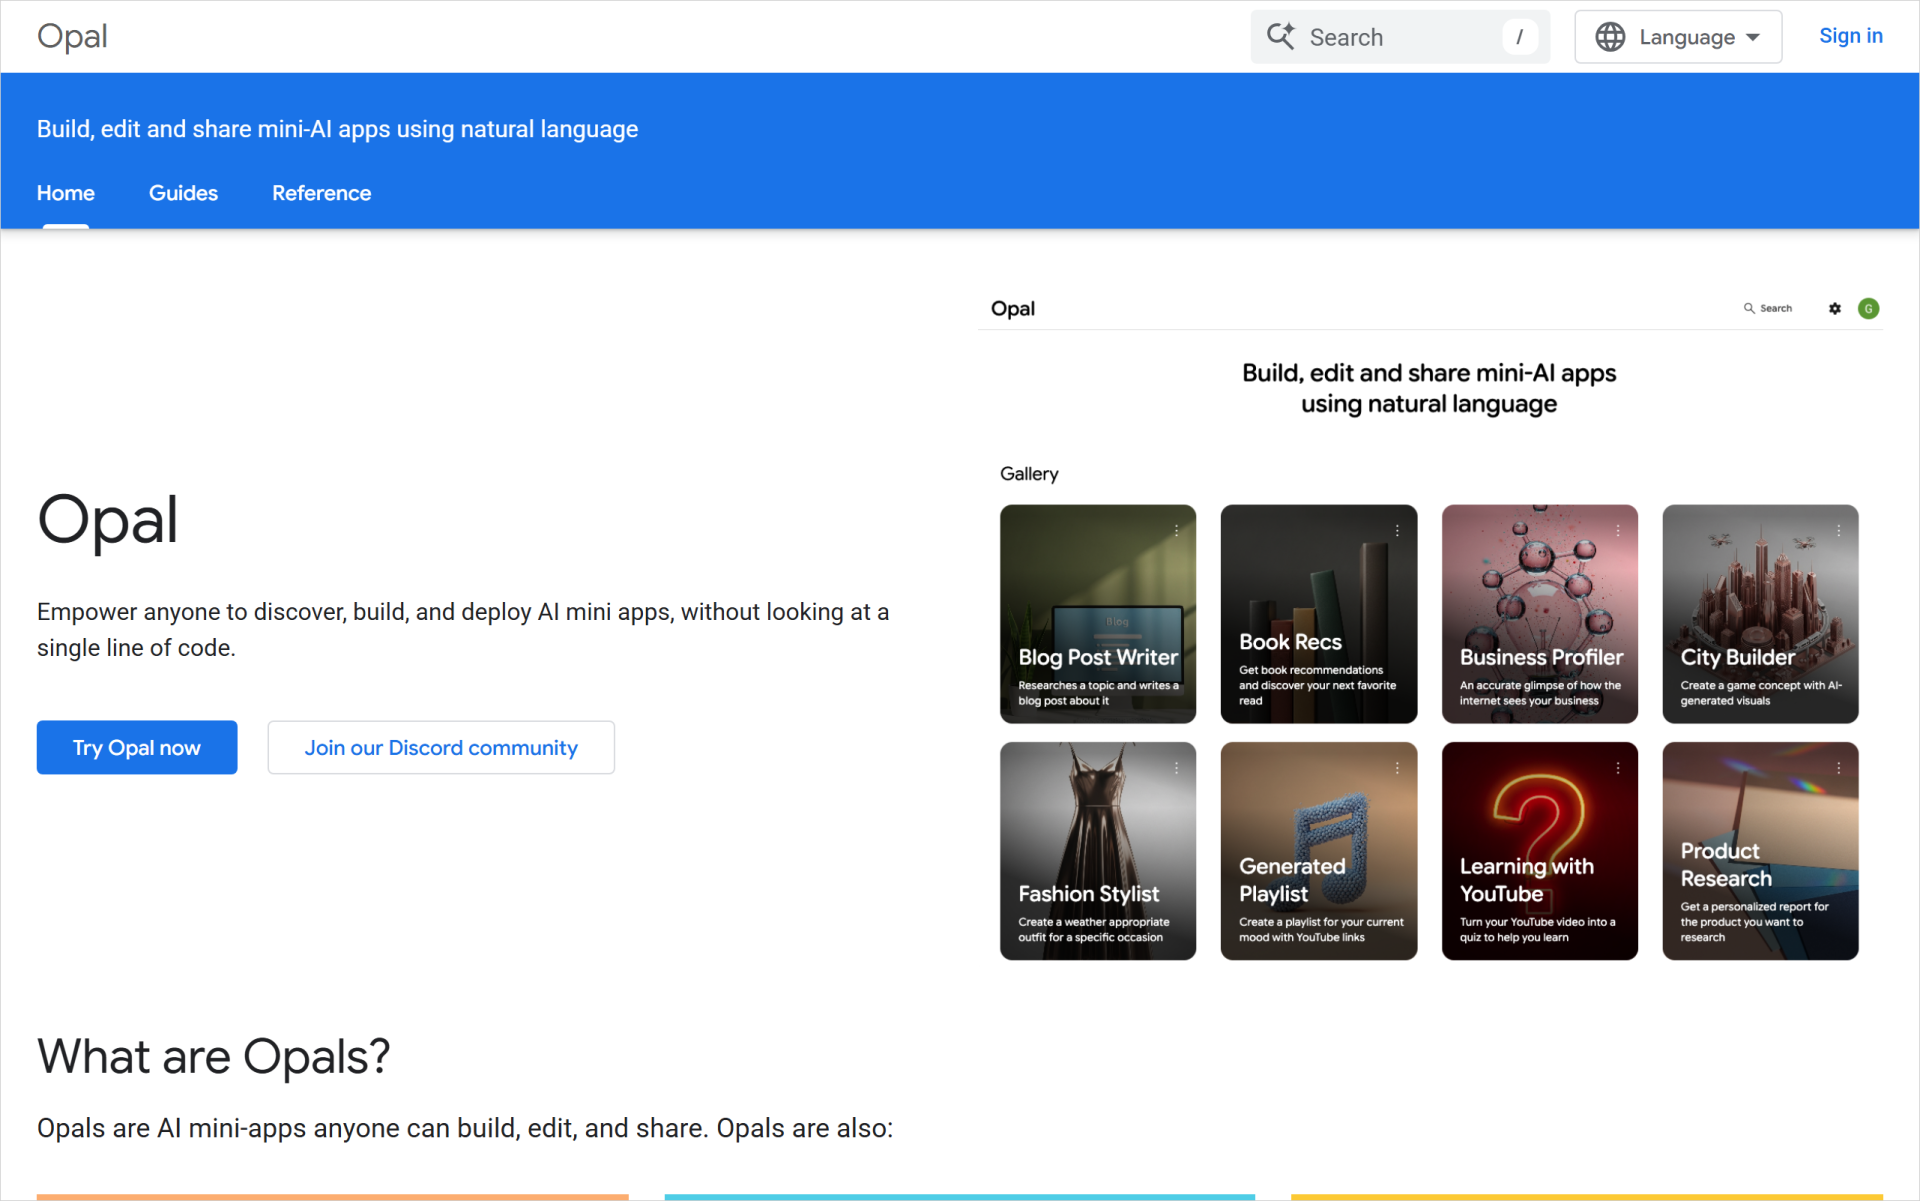Focus the Search input field
Screen dimensions: 1920x1201
(x=1400, y=37)
